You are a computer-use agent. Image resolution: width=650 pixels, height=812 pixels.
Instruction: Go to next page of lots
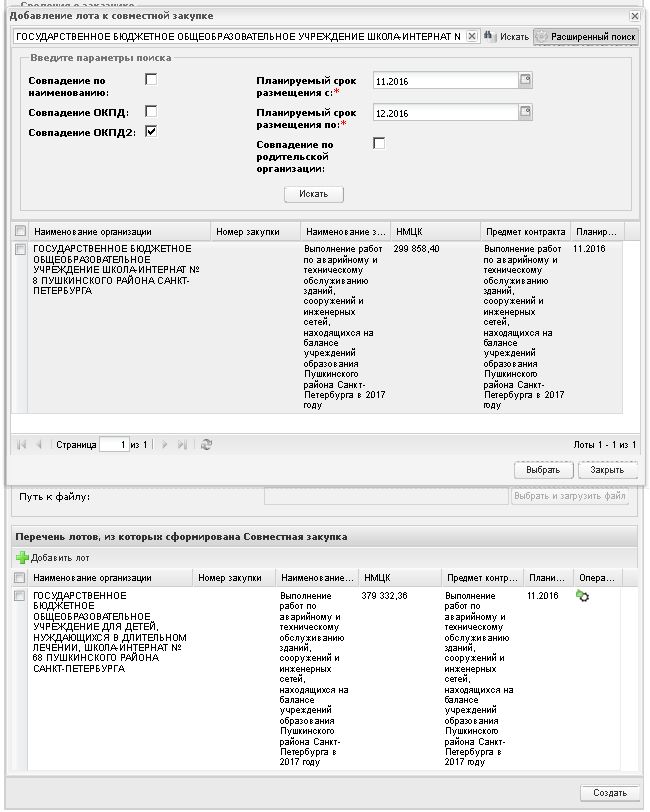[x=164, y=444]
